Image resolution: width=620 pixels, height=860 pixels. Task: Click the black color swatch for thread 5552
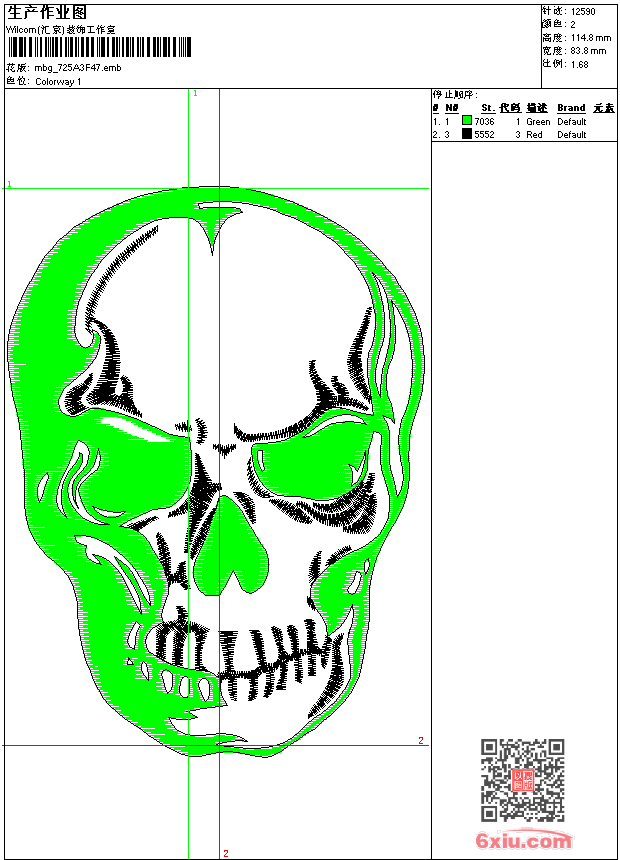467,134
